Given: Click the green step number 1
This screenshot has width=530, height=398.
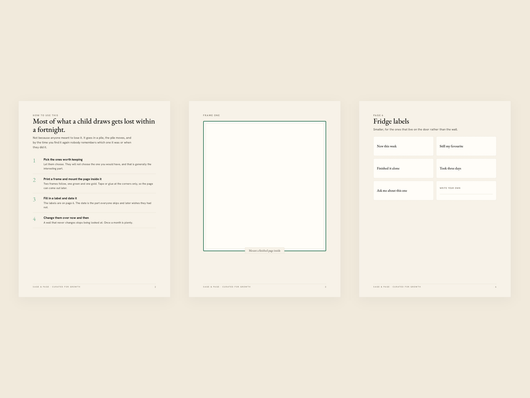Looking at the screenshot, I should click(34, 161).
